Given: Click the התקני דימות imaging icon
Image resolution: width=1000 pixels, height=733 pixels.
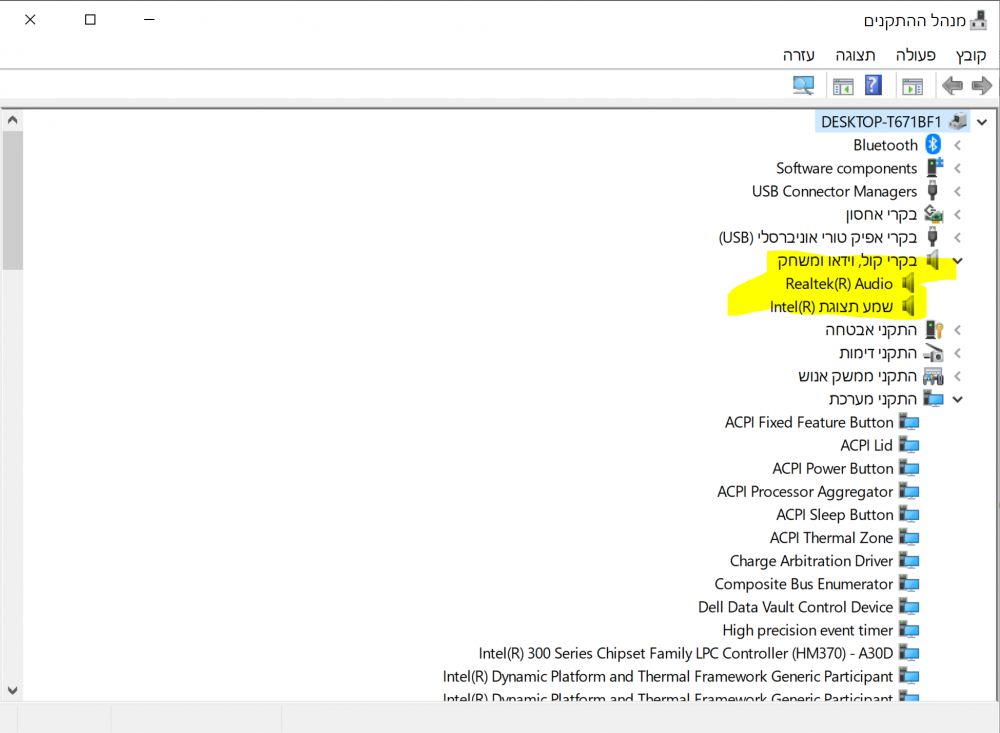Looking at the screenshot, I should [934, 353].
